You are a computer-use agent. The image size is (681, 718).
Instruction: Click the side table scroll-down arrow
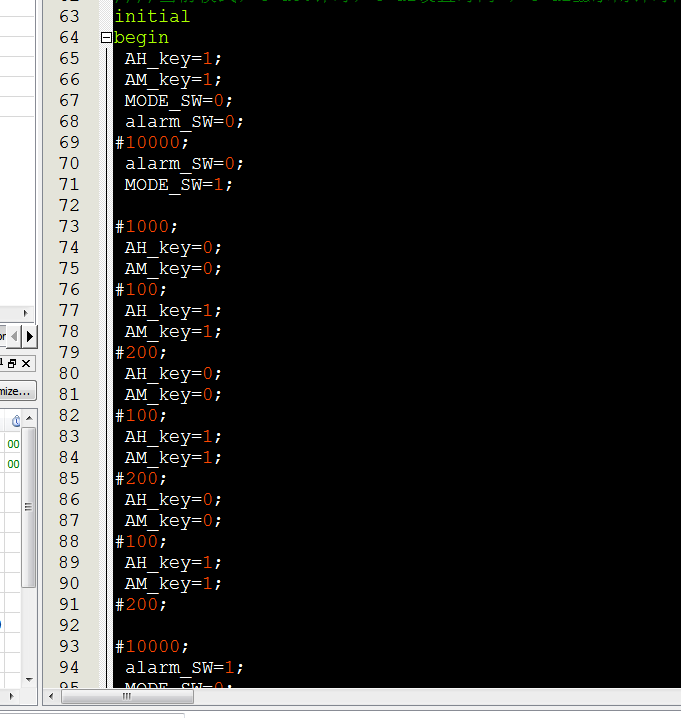(29, 680)
